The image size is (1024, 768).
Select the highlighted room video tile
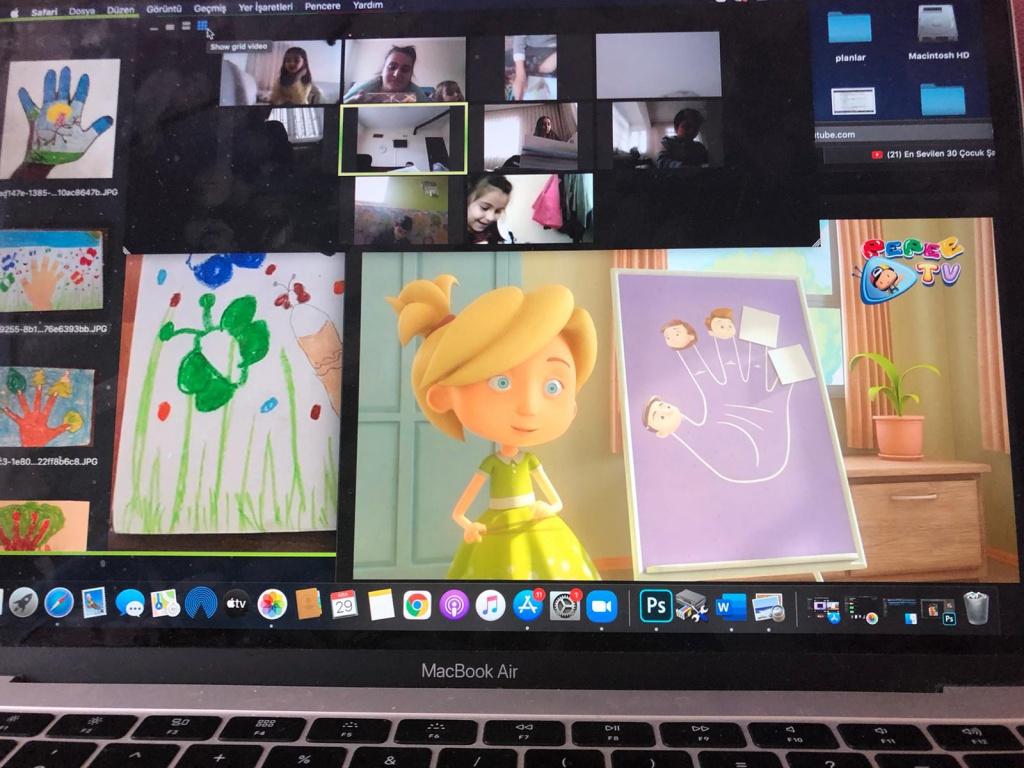coord(403,139)
